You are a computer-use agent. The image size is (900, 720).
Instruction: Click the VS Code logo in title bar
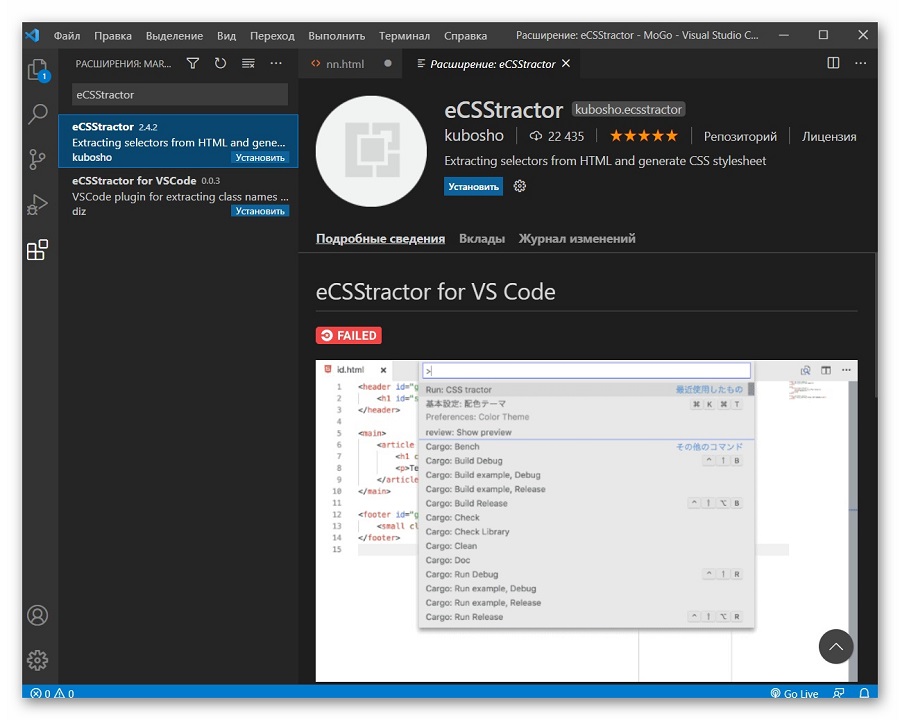coord(32,35)
